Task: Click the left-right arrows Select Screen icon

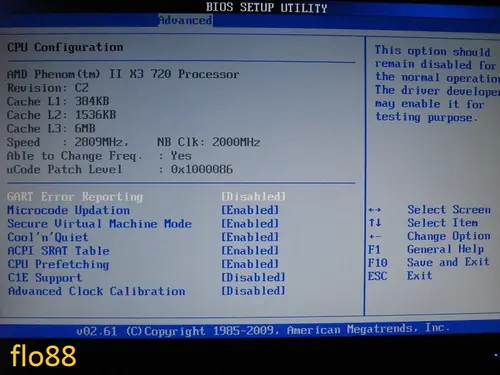Action: tap(375, 210)
